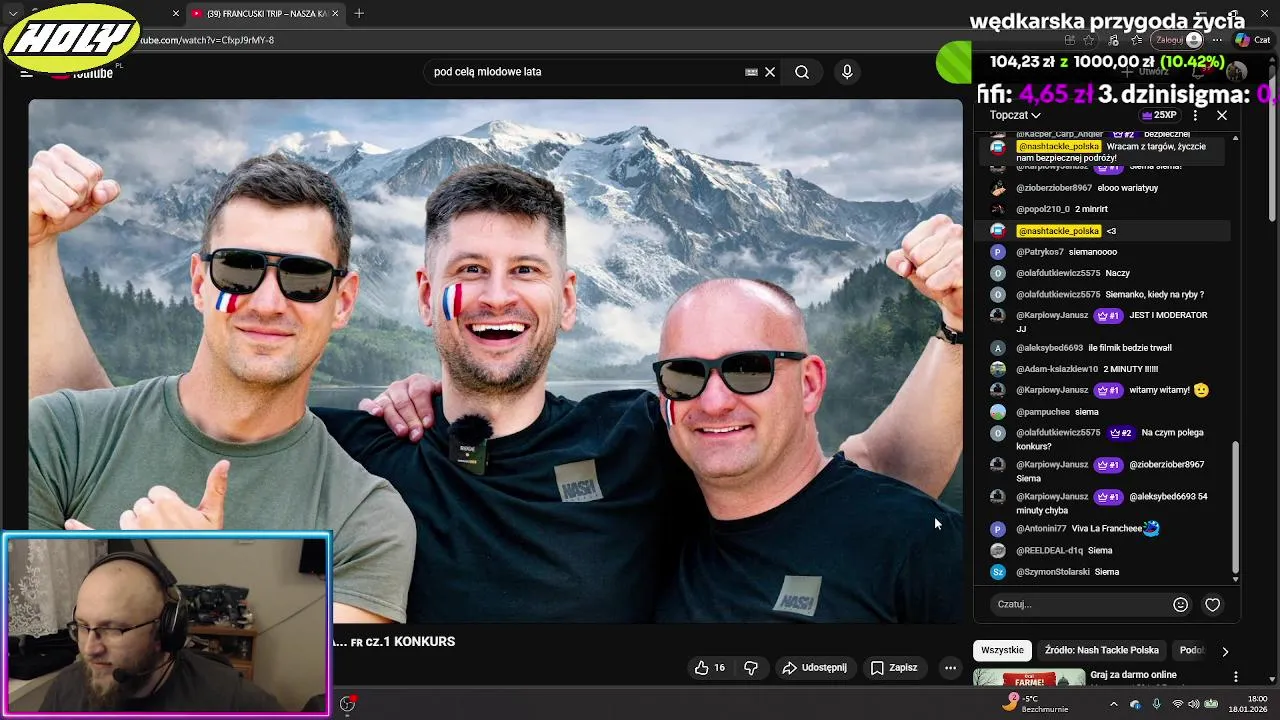The height and width of the screenshot is (720, 1280).
Task: Click the 25XP crown badge in chat header
Action: [x=1158, y=115]
